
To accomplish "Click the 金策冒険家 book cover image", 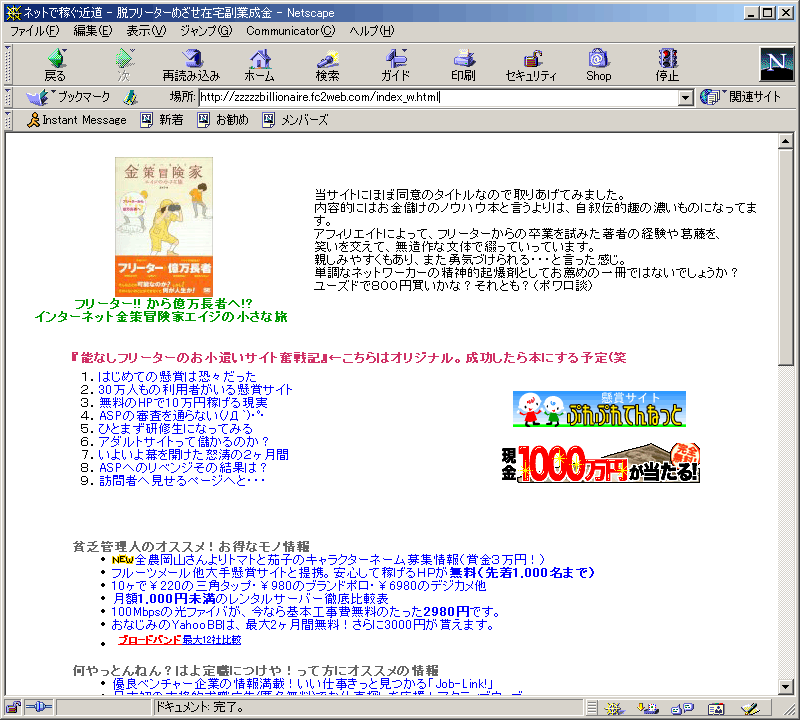I will pyautogui.click(x=164, y=227).
